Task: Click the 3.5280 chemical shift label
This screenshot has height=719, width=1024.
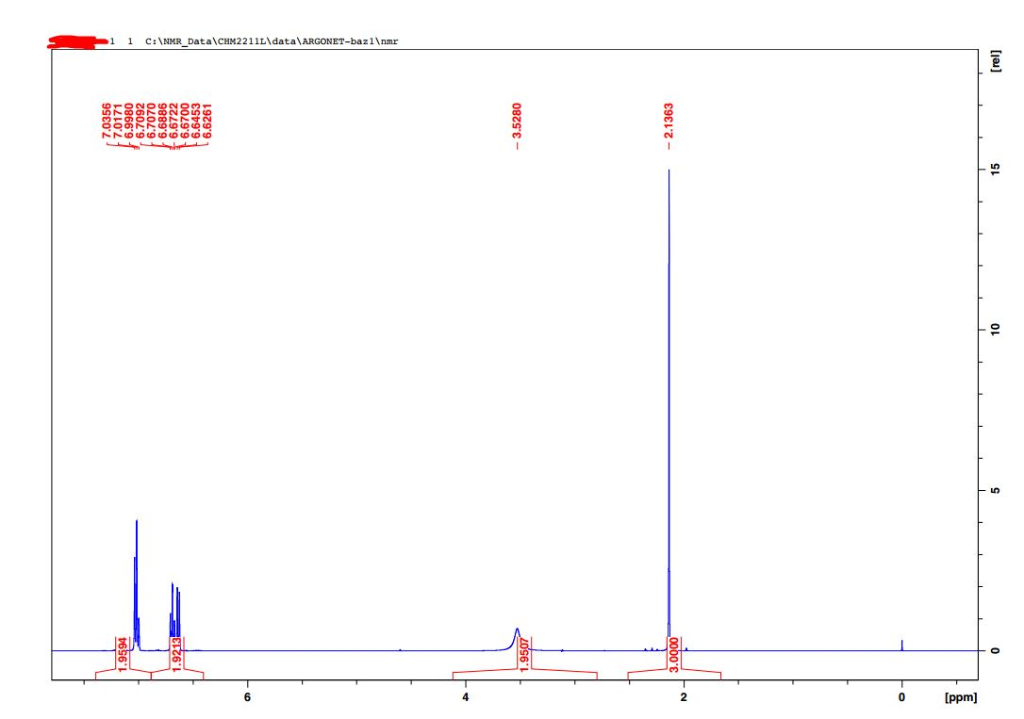Action: (517, 120)
